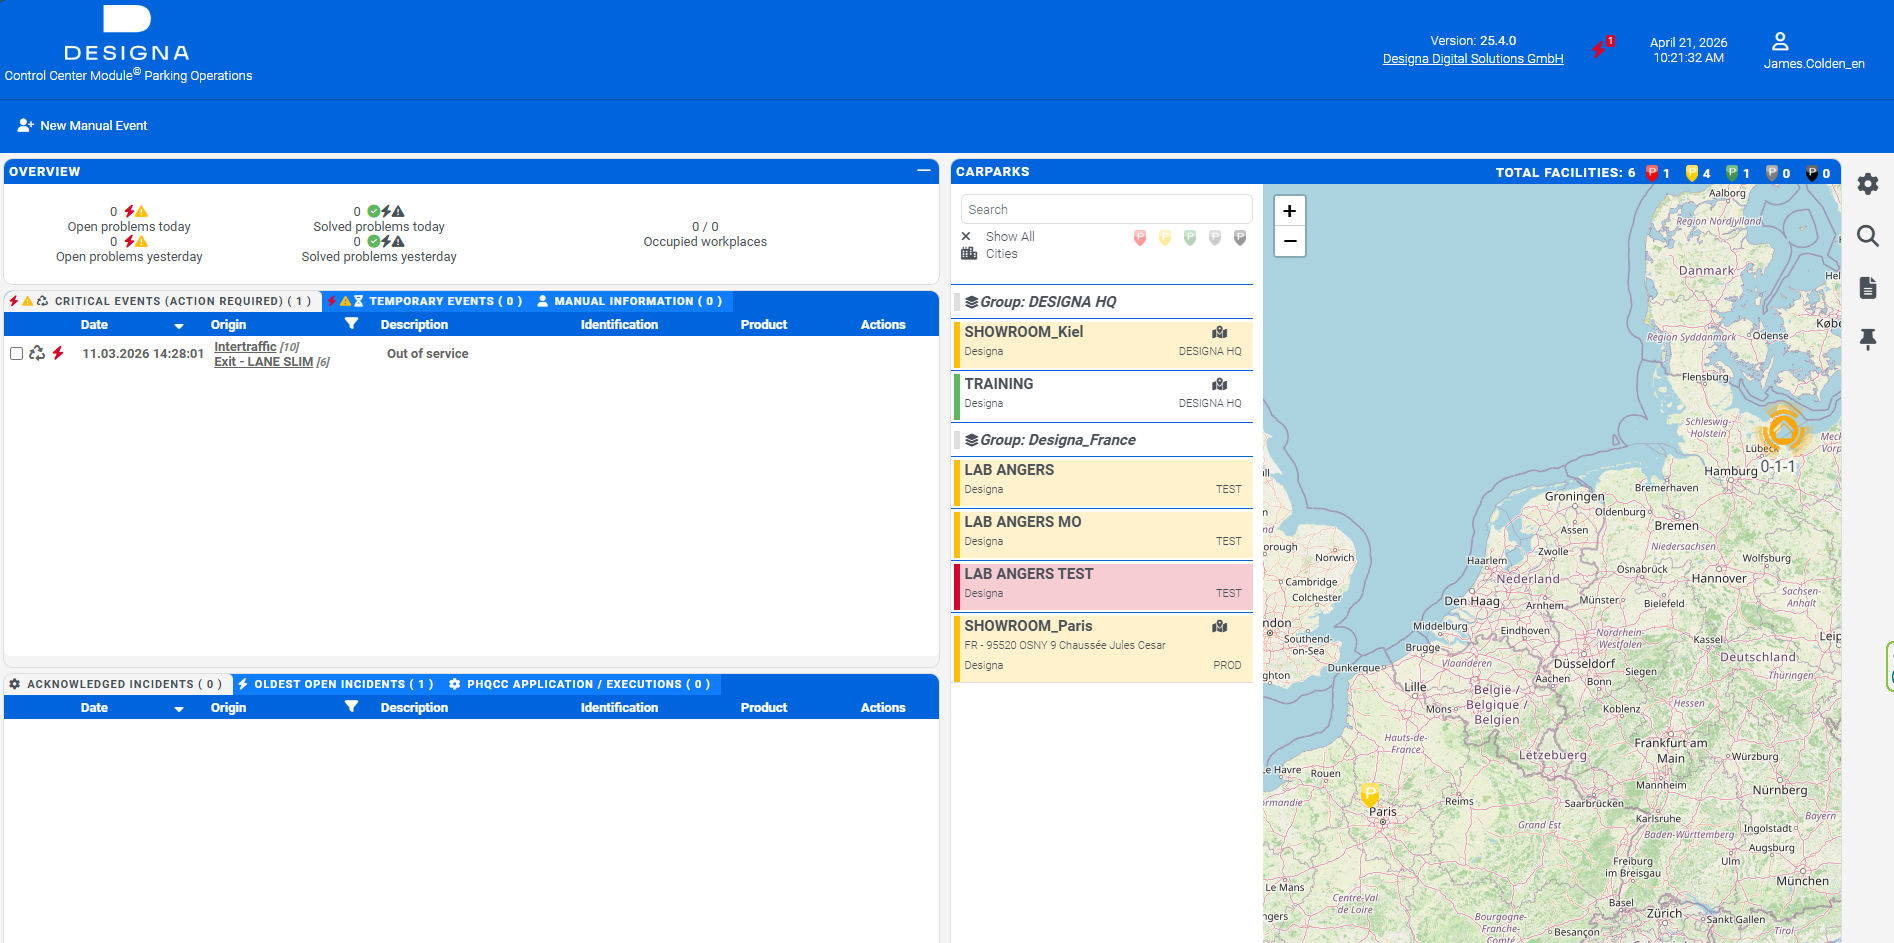Click the black facility count marker in the Carparks header
The height and width of the screenshot is (943, 1894).
pyautogui.click(x=1812, y=173)
